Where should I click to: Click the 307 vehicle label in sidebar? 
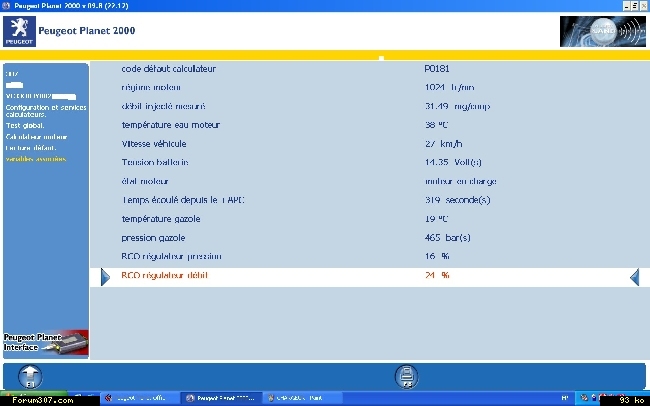pos(12,74)
